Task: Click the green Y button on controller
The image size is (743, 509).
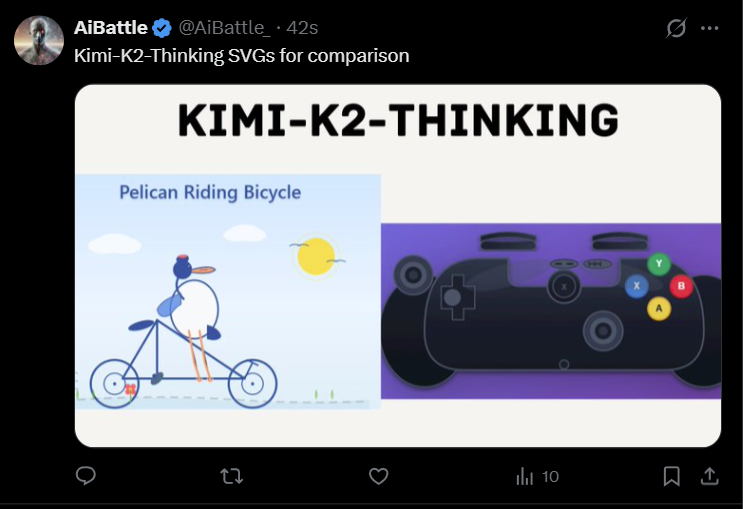Action: point(658,264)
